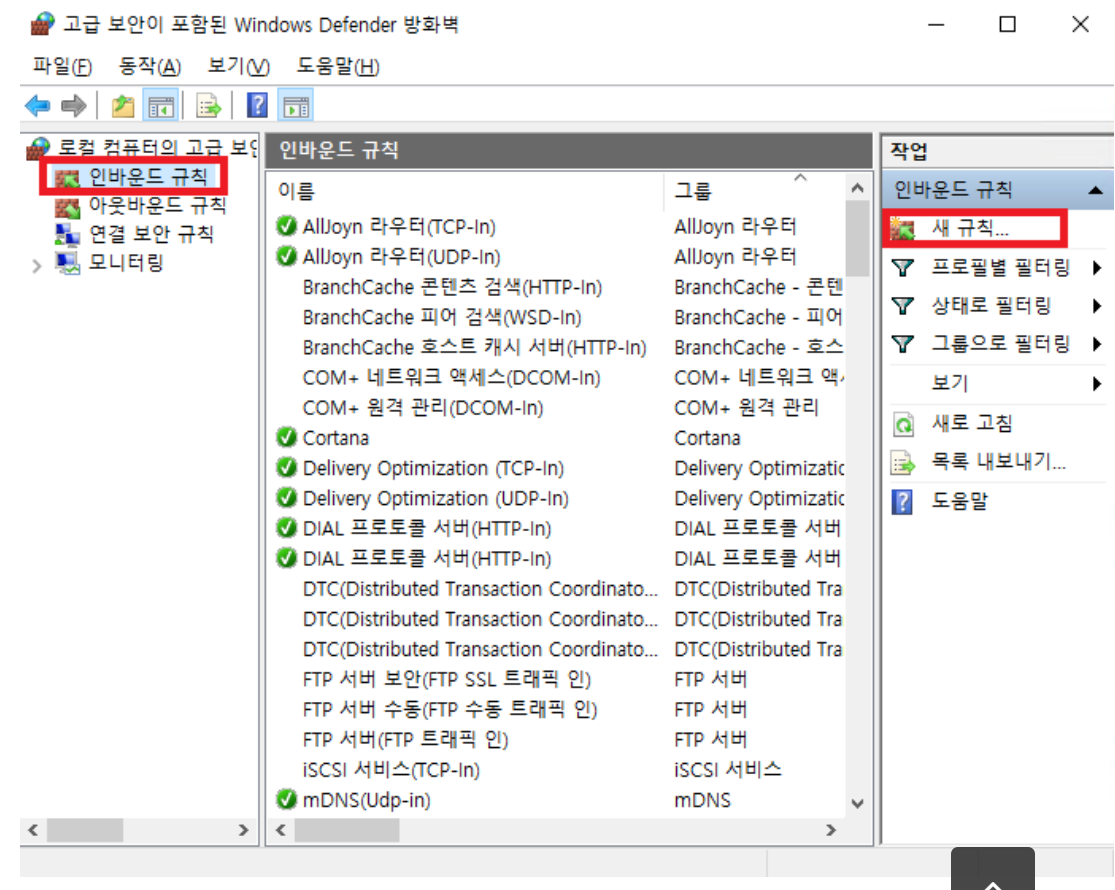Open the 동작(A) menu
The width and height of the screenshot is (1115, 890).
tap(149, 67)
